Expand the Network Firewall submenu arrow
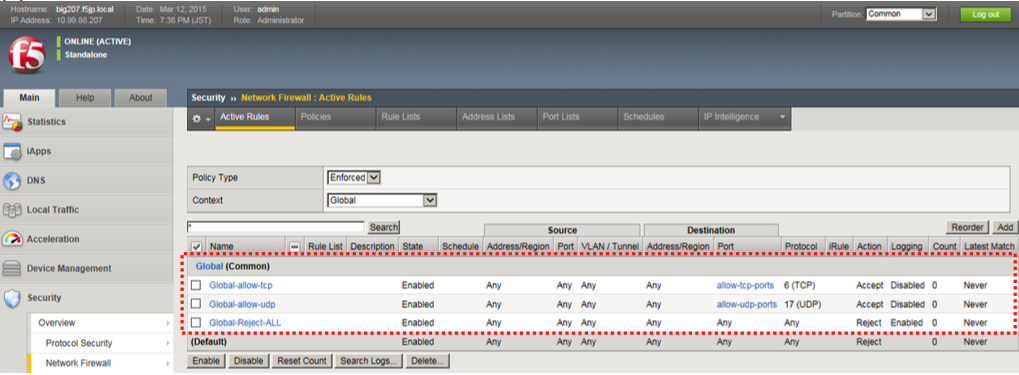 click(x=168, y=363)
